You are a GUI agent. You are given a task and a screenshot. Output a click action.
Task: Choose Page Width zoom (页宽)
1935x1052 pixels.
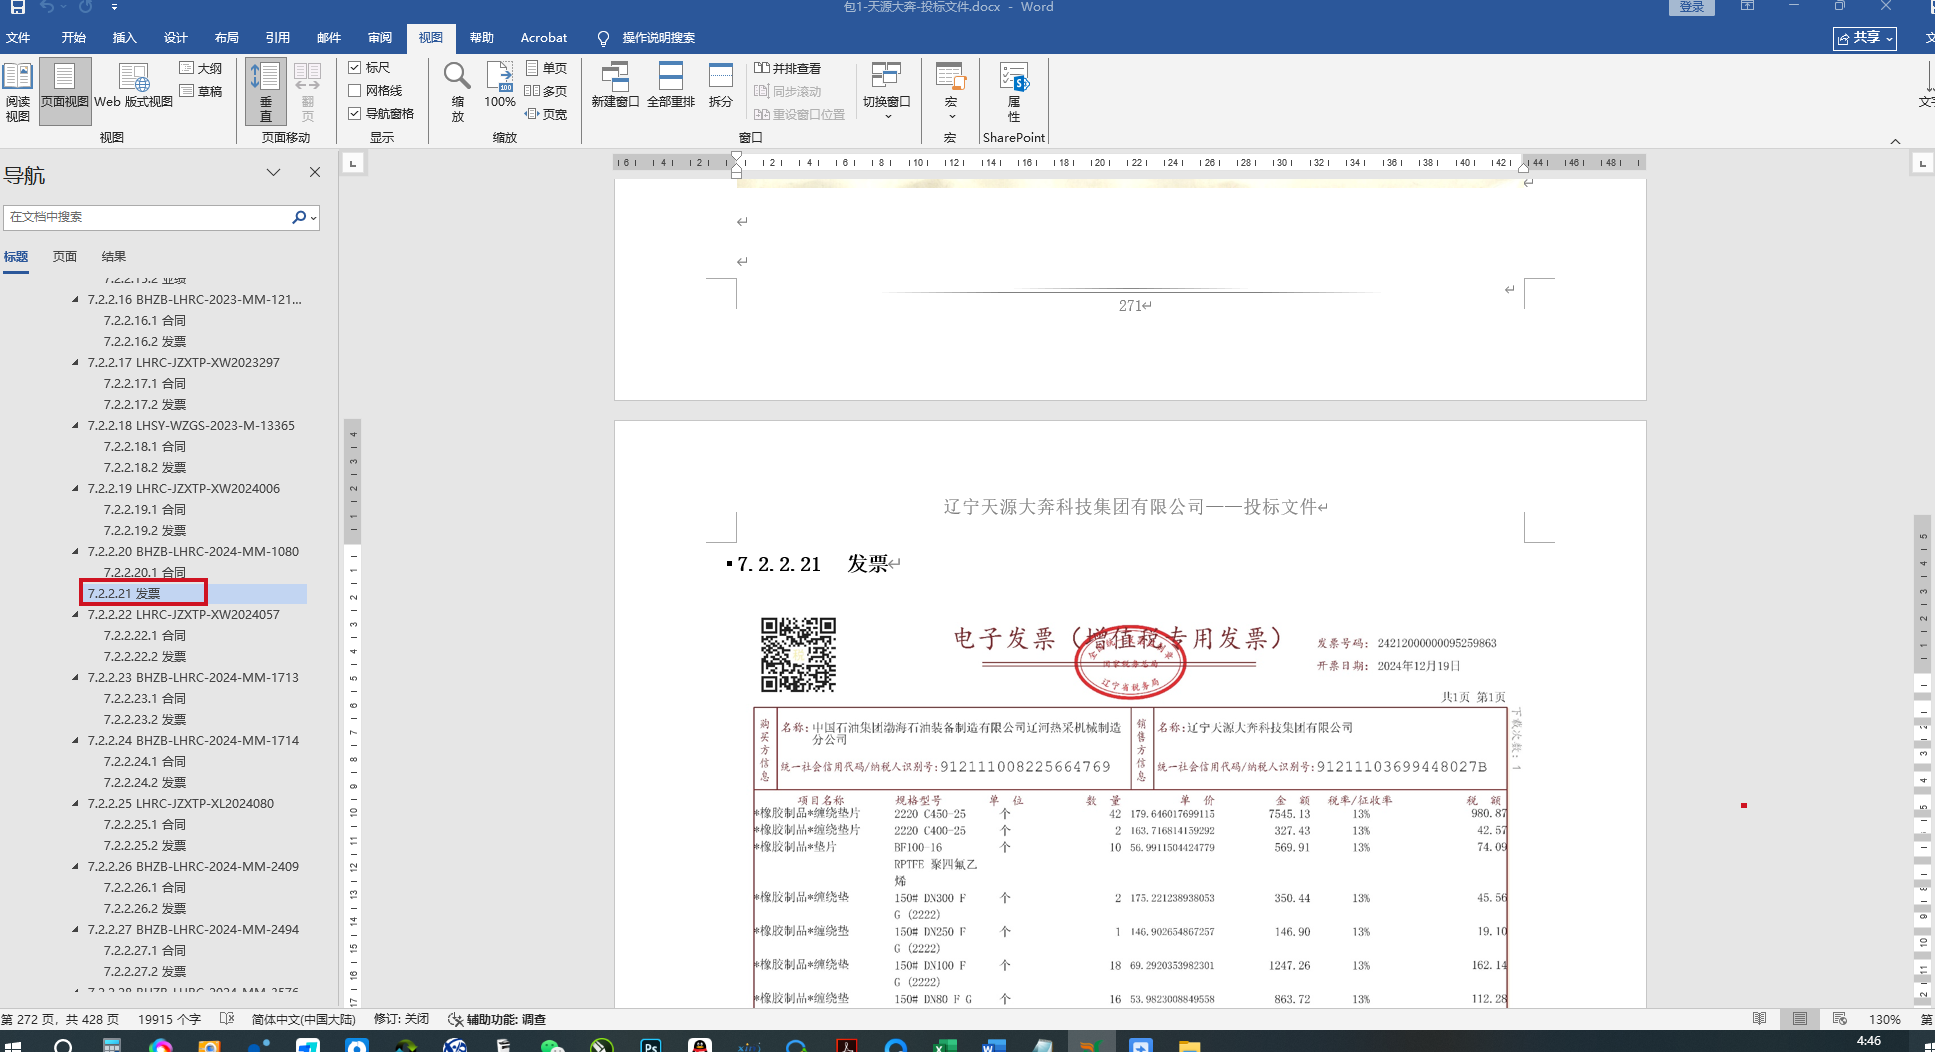[546, 114]
